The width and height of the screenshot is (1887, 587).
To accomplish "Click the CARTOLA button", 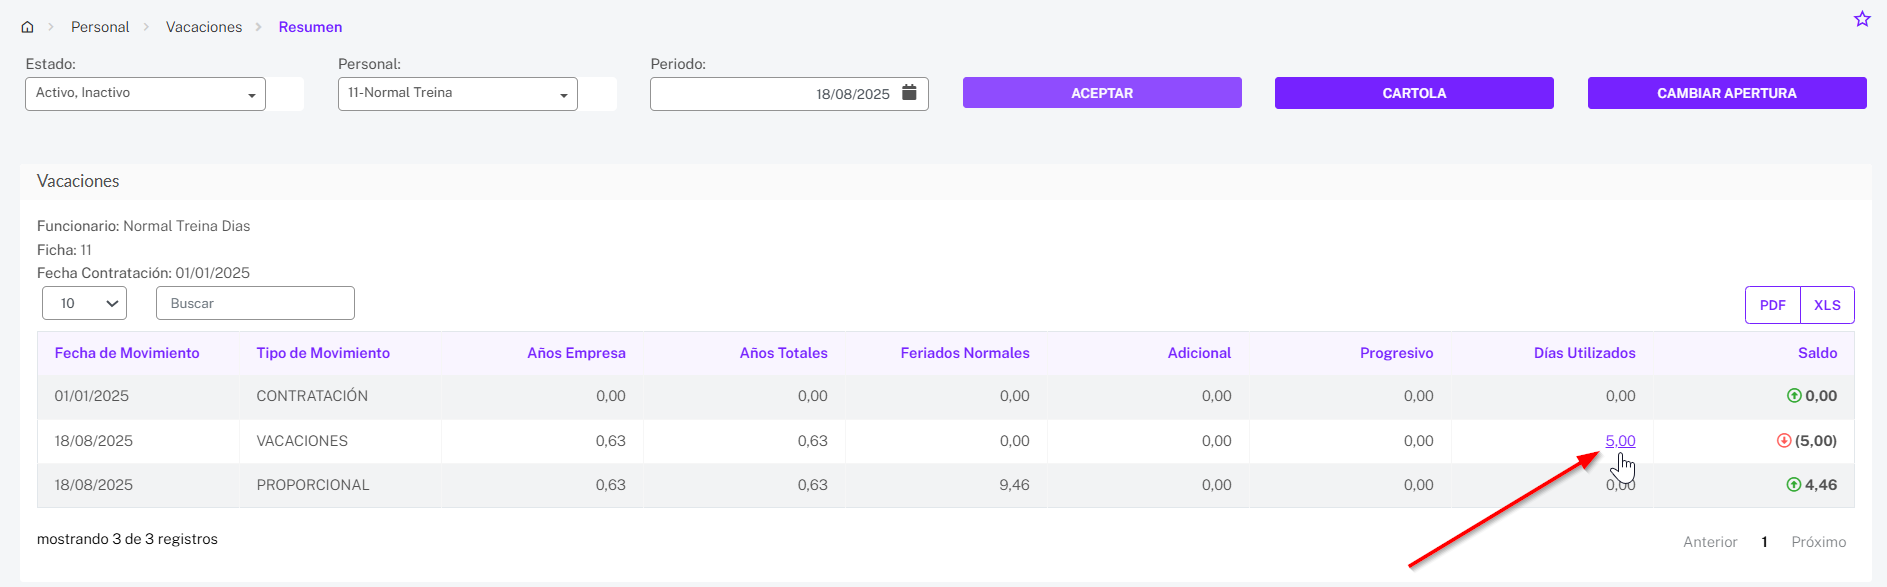I will pyautogui.click(x=1414, y=93).
